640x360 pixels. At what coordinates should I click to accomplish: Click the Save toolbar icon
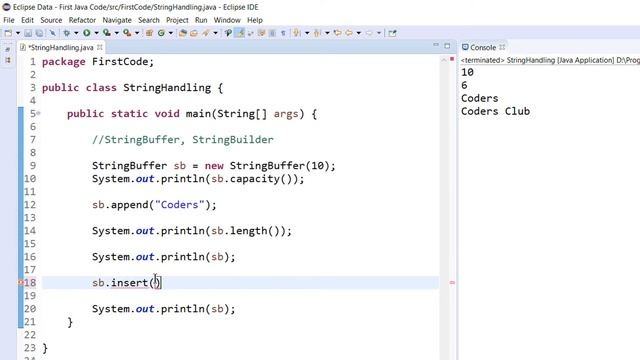[28, 33]
